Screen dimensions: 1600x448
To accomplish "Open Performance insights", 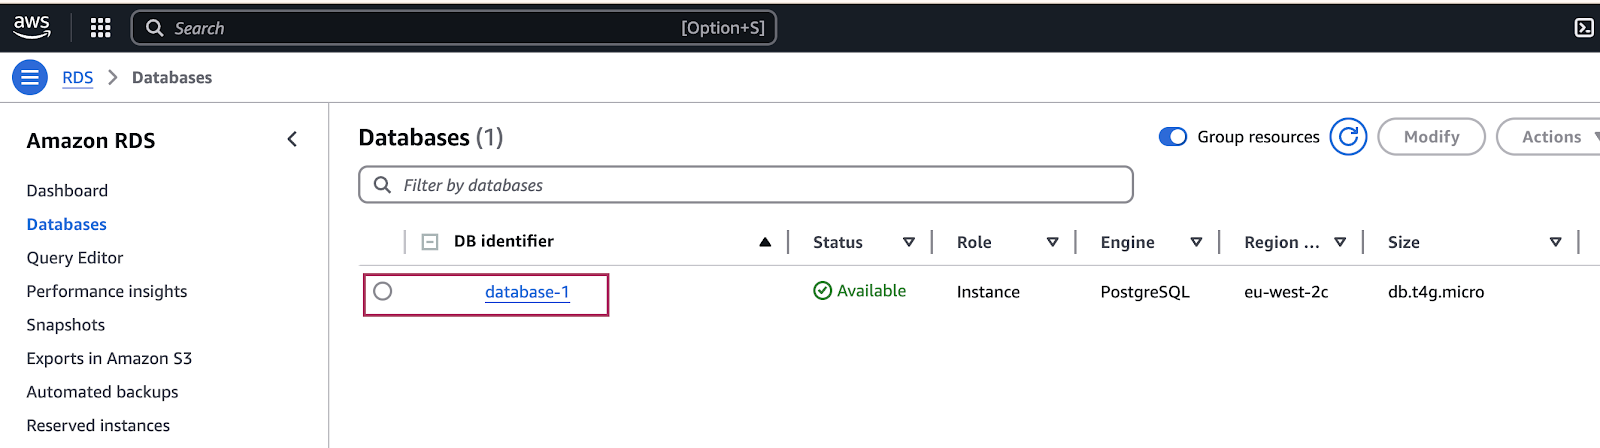I will (x=107, y=291).
